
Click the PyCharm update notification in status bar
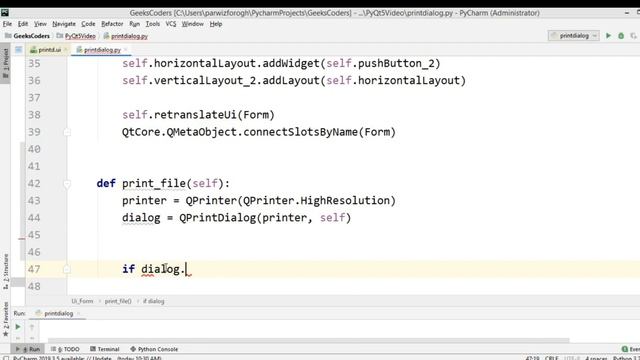tap(87, 358)
